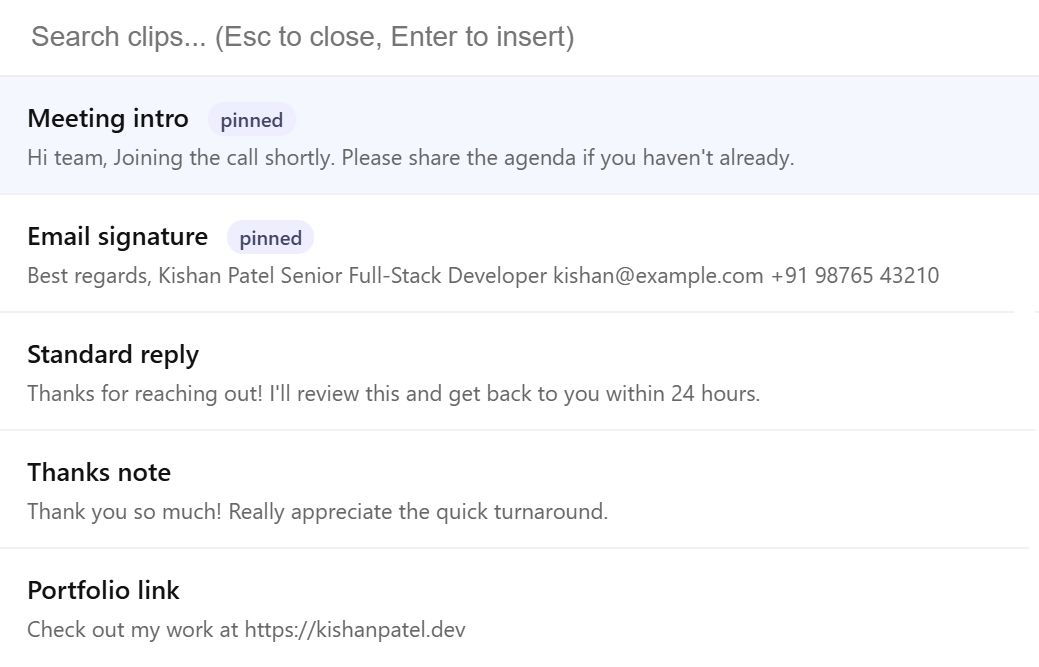1039x667 pixels.
Task: Select the Email signature clip title
Action: click(118, 237)
